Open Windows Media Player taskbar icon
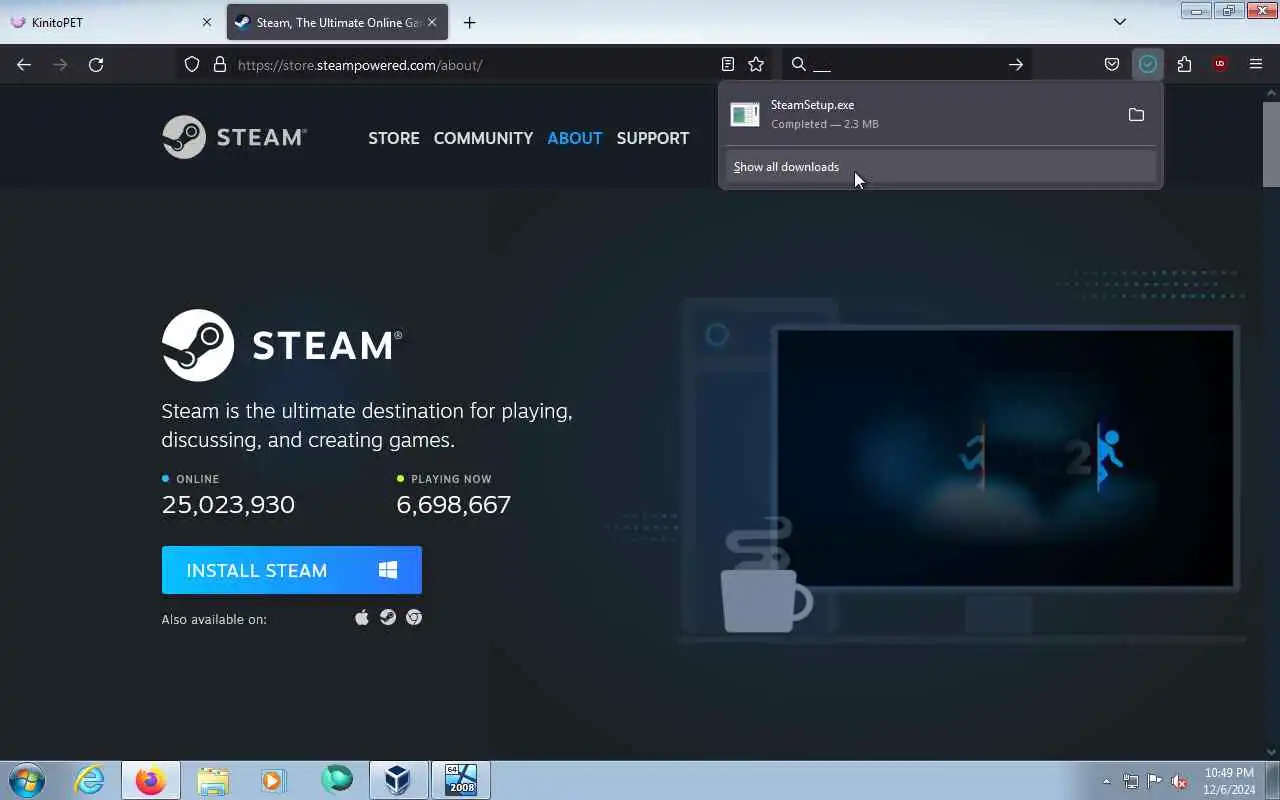The image size is (1280, 800). [274, 780]
